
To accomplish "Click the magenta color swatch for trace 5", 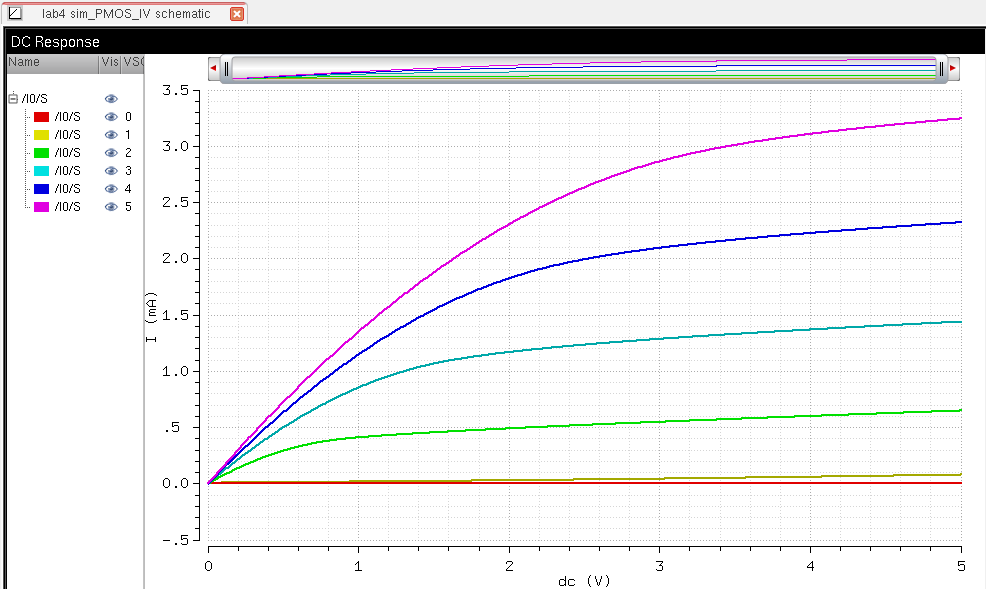I will coord(41,207).
